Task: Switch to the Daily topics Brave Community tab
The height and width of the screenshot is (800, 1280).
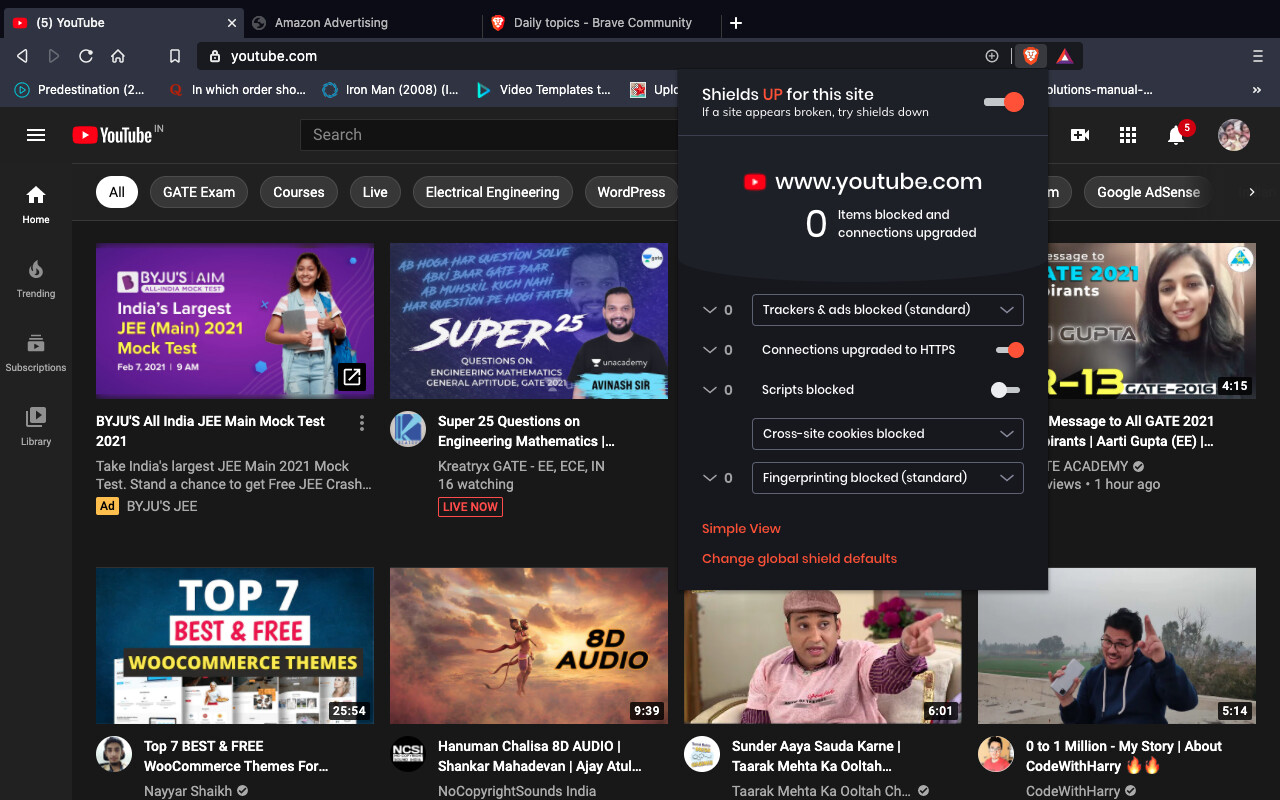Action: tap(602, 22)
